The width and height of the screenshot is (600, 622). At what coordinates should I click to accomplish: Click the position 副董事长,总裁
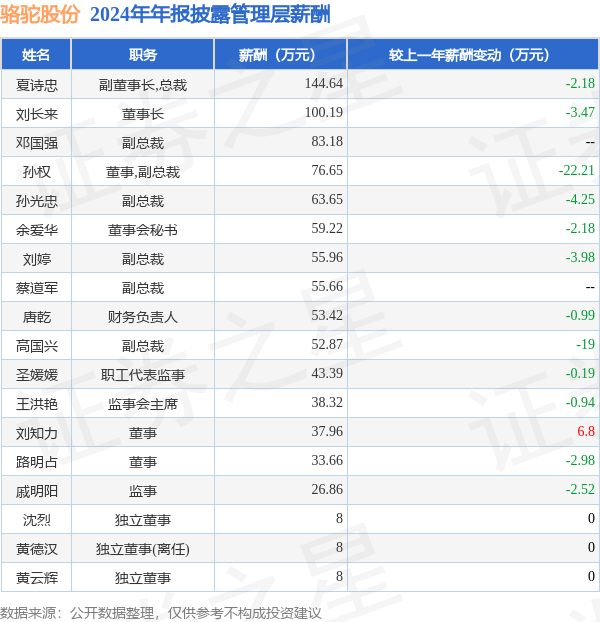(143, 85)
